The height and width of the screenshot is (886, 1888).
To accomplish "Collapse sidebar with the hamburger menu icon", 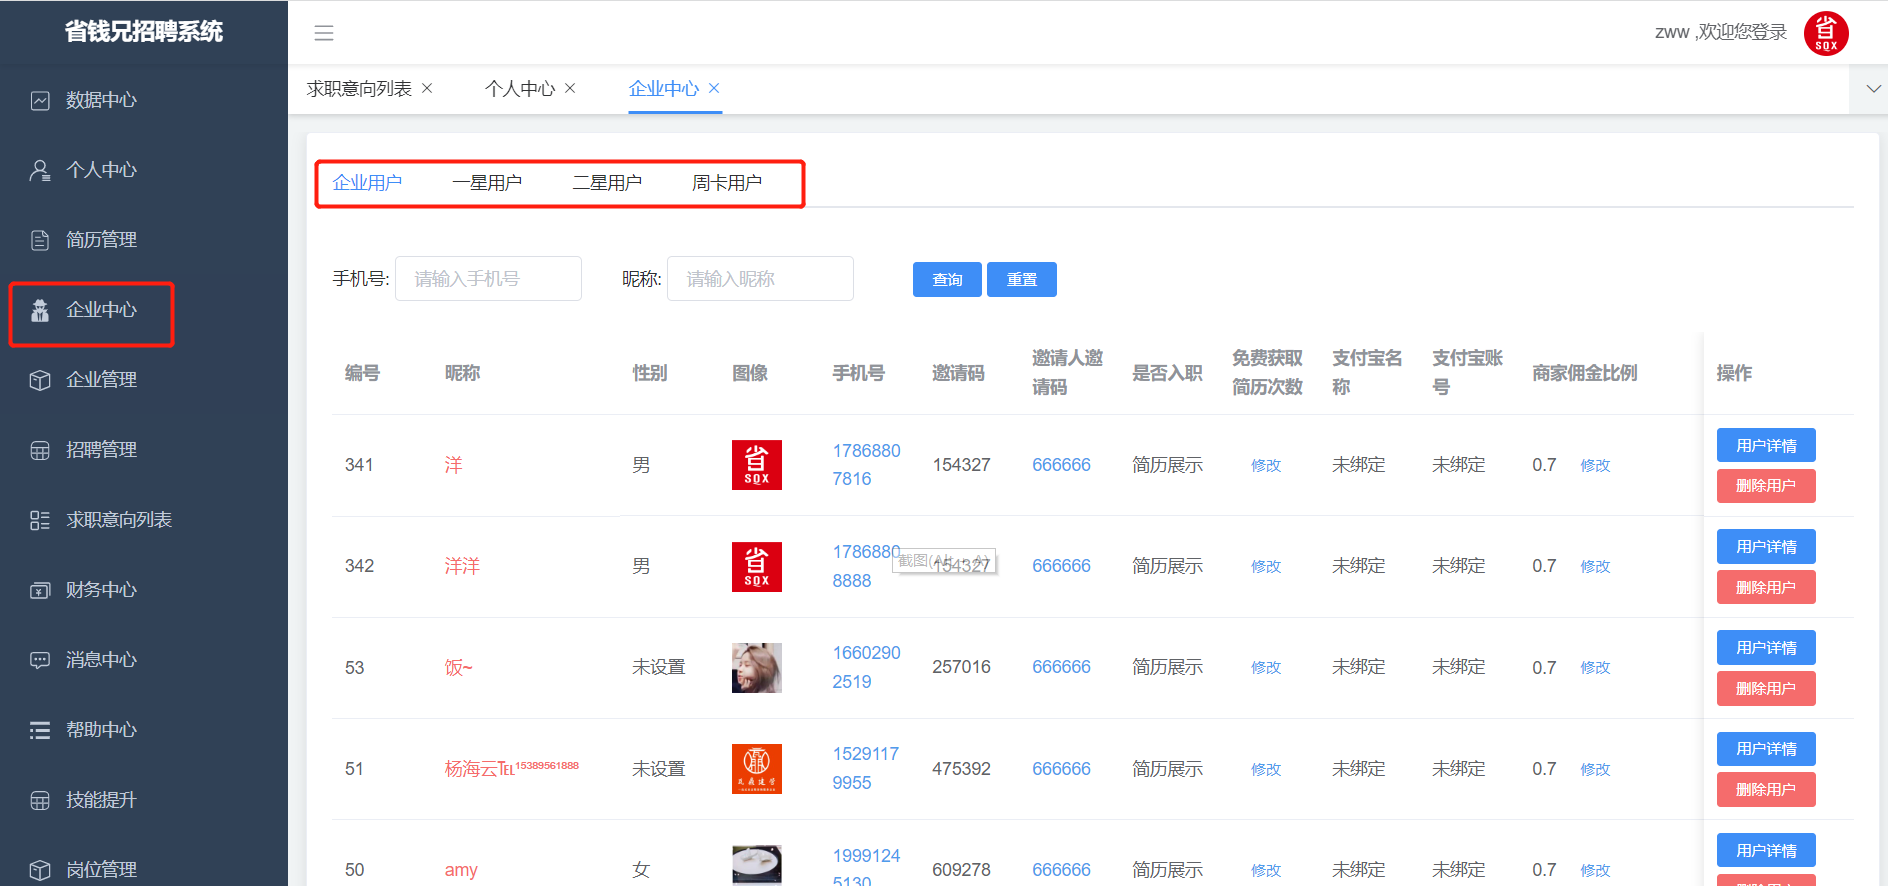I will click(324, 33).
